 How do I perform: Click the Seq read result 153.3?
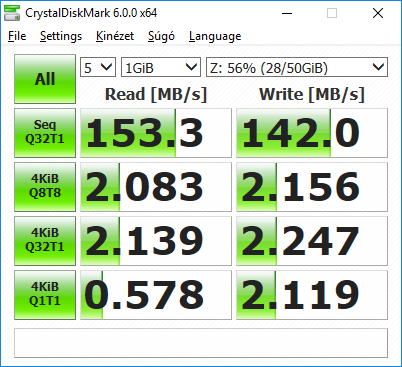156,133
